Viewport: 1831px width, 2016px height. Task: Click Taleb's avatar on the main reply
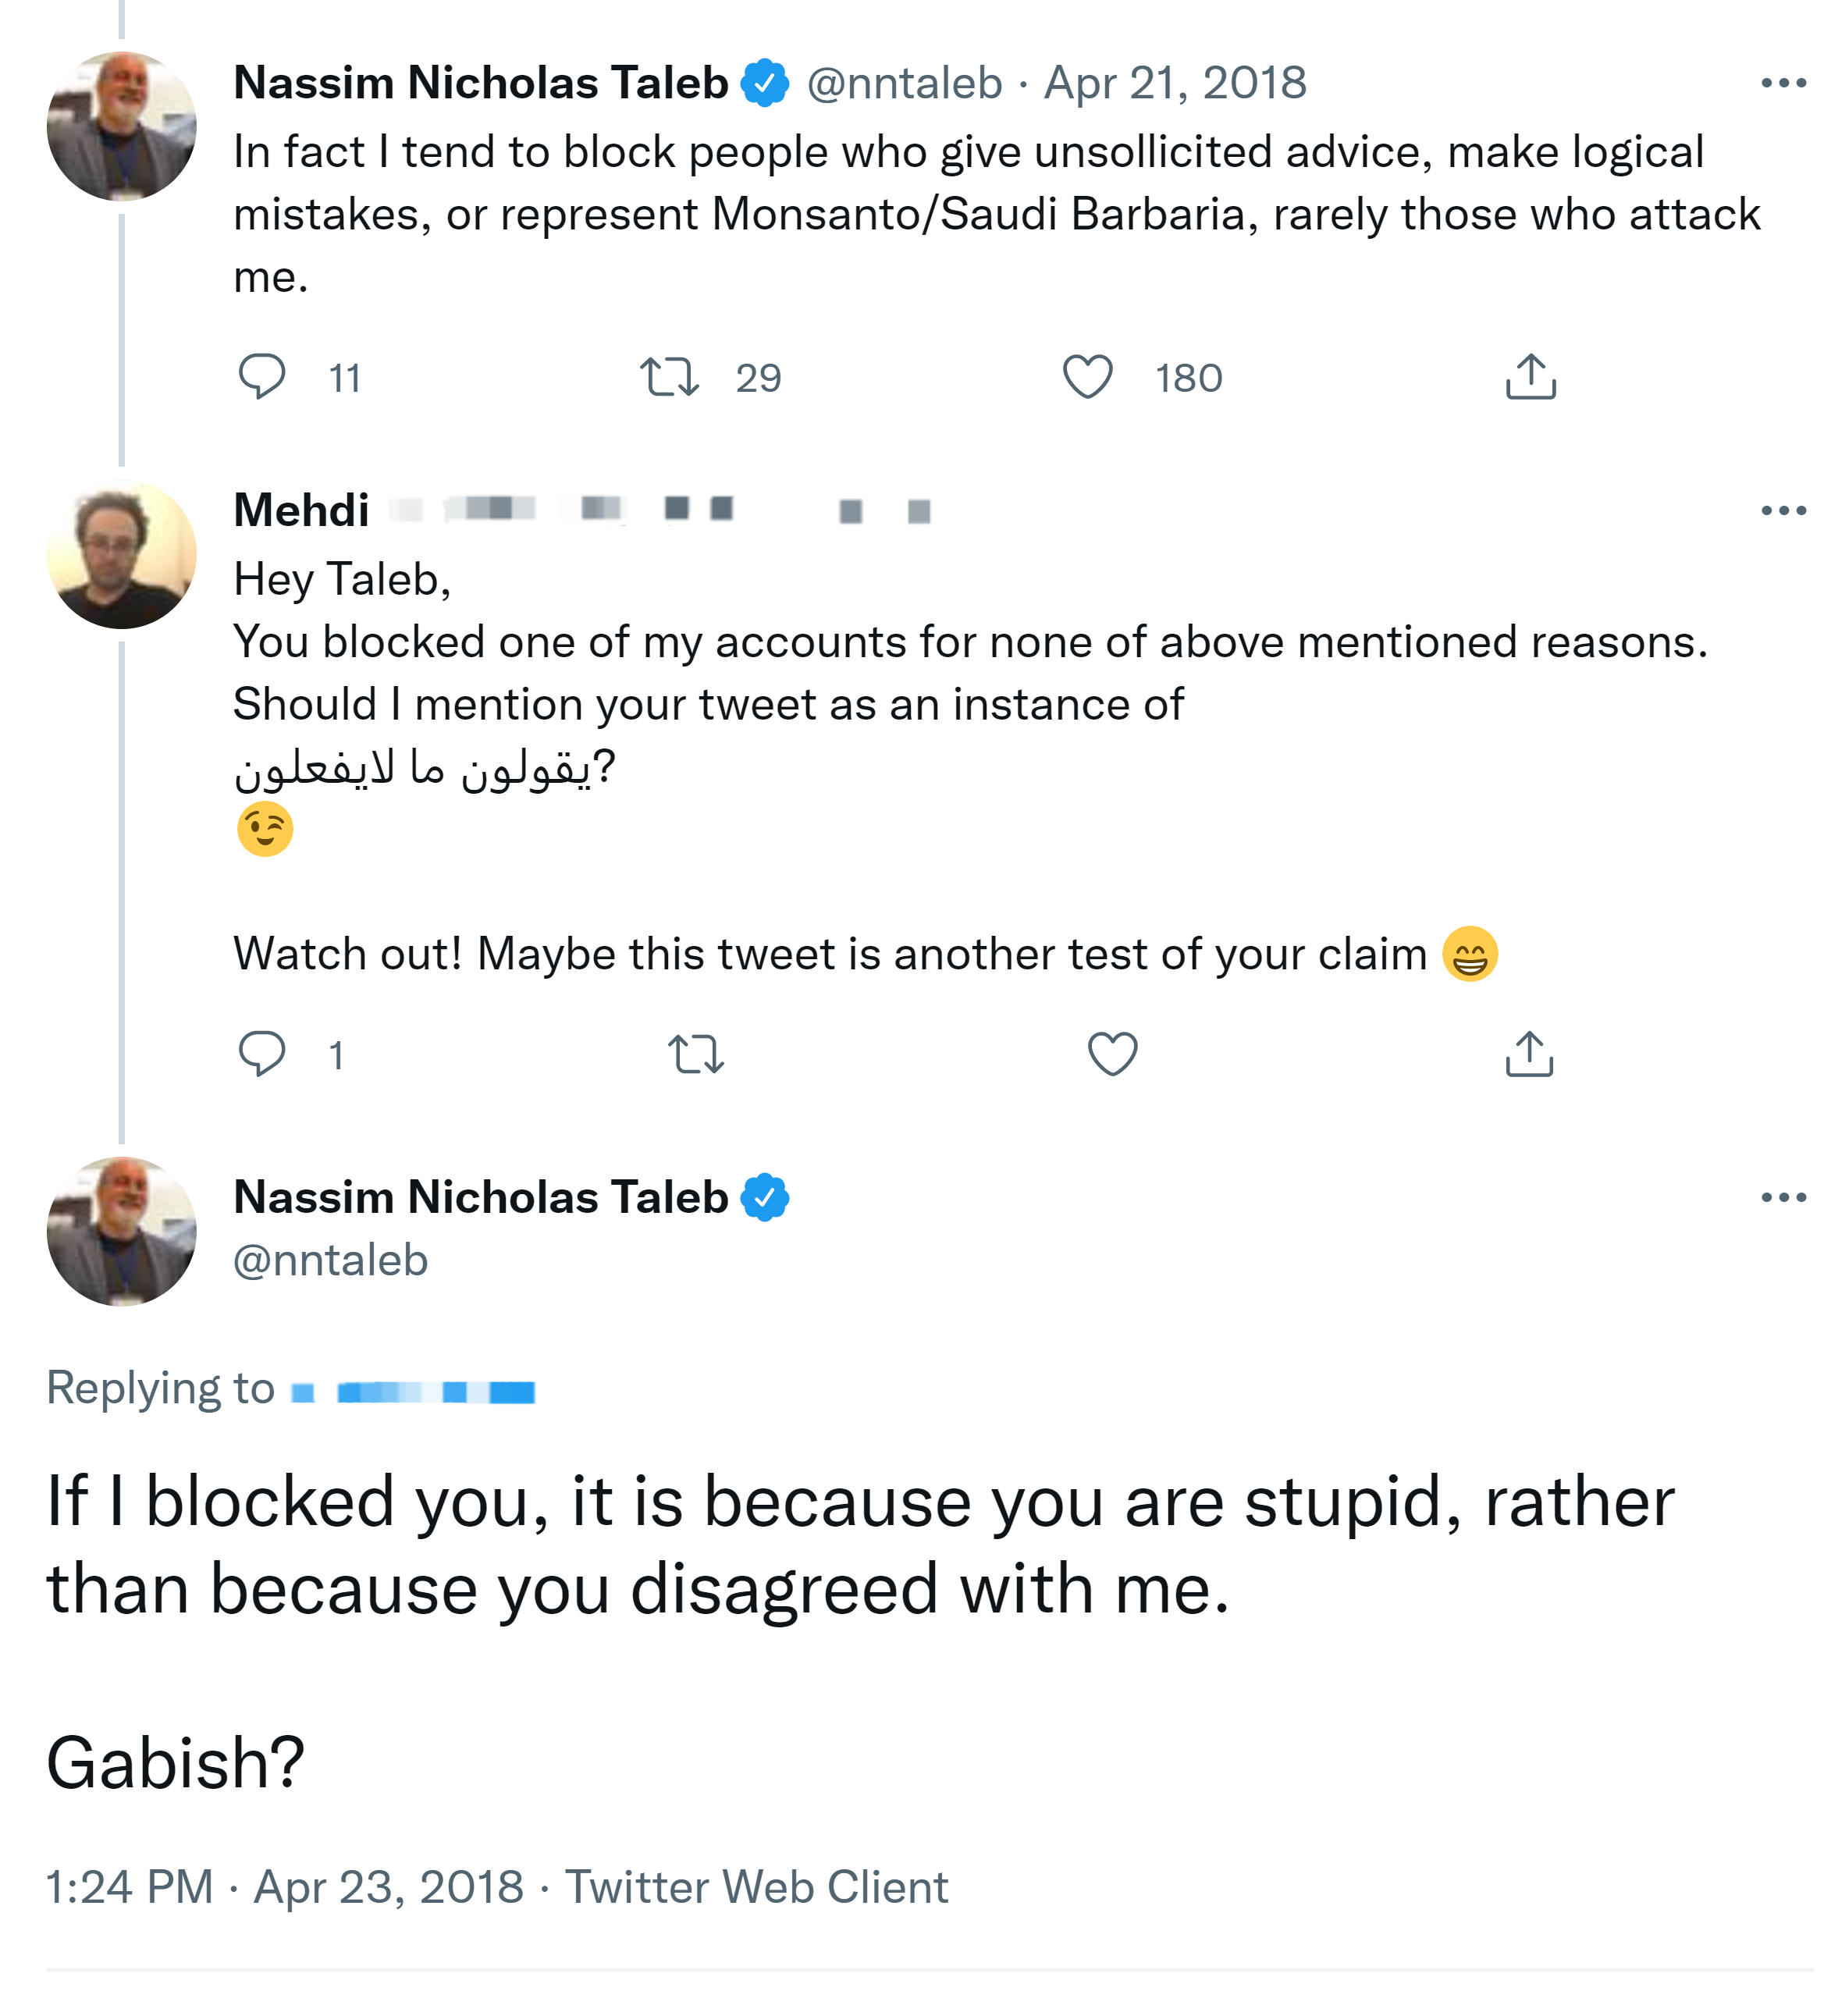coord(122,1231)
